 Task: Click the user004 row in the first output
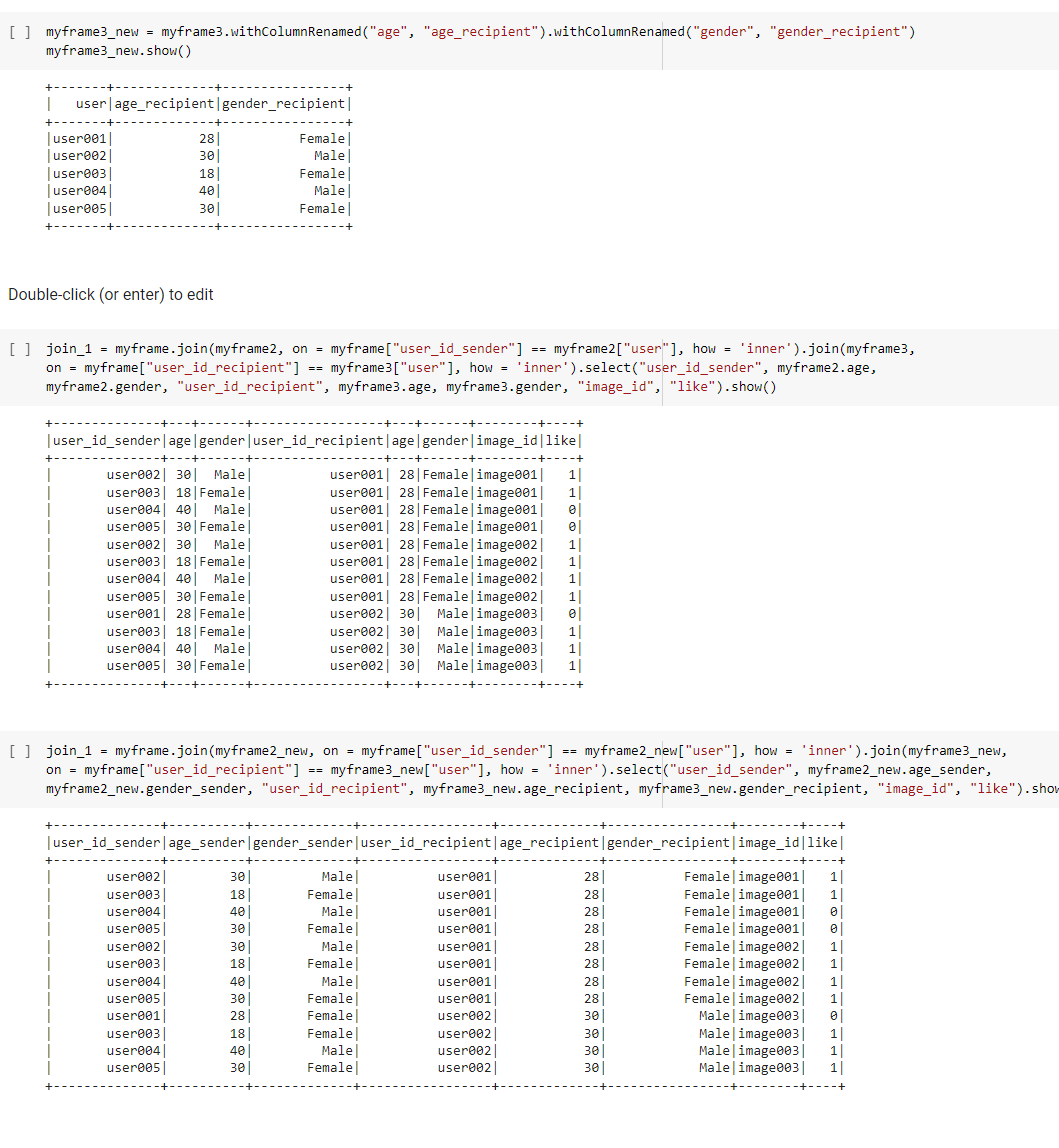tap(199, 190)
